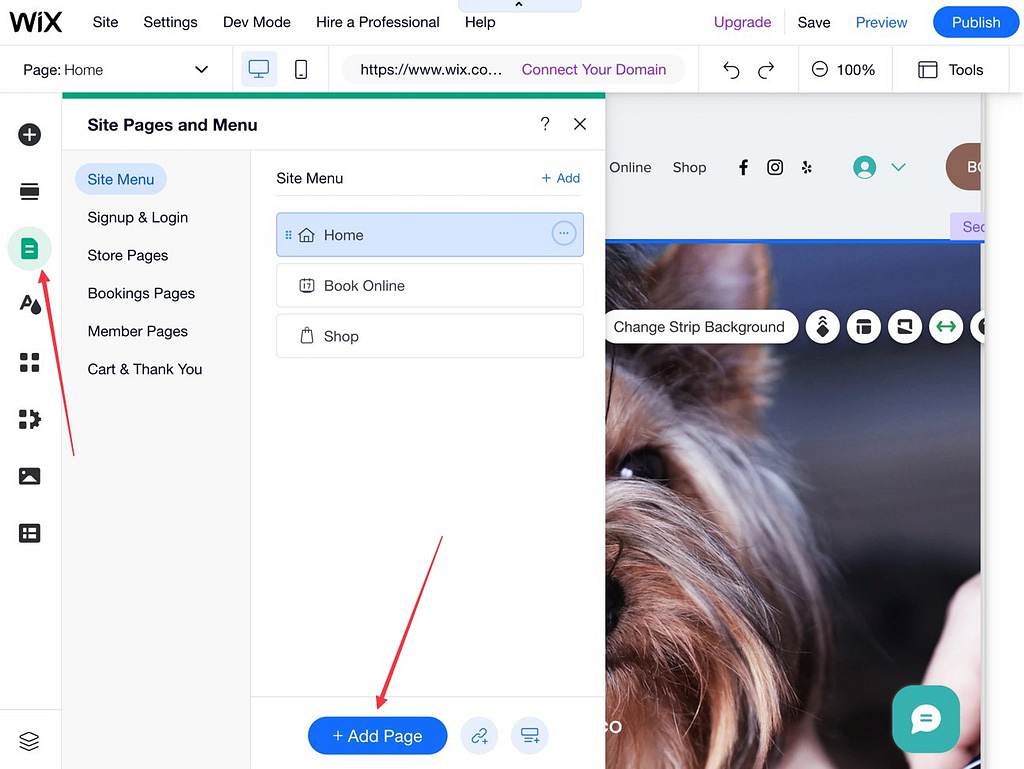
Task: Click the Preview link
Action: point(882,22)
